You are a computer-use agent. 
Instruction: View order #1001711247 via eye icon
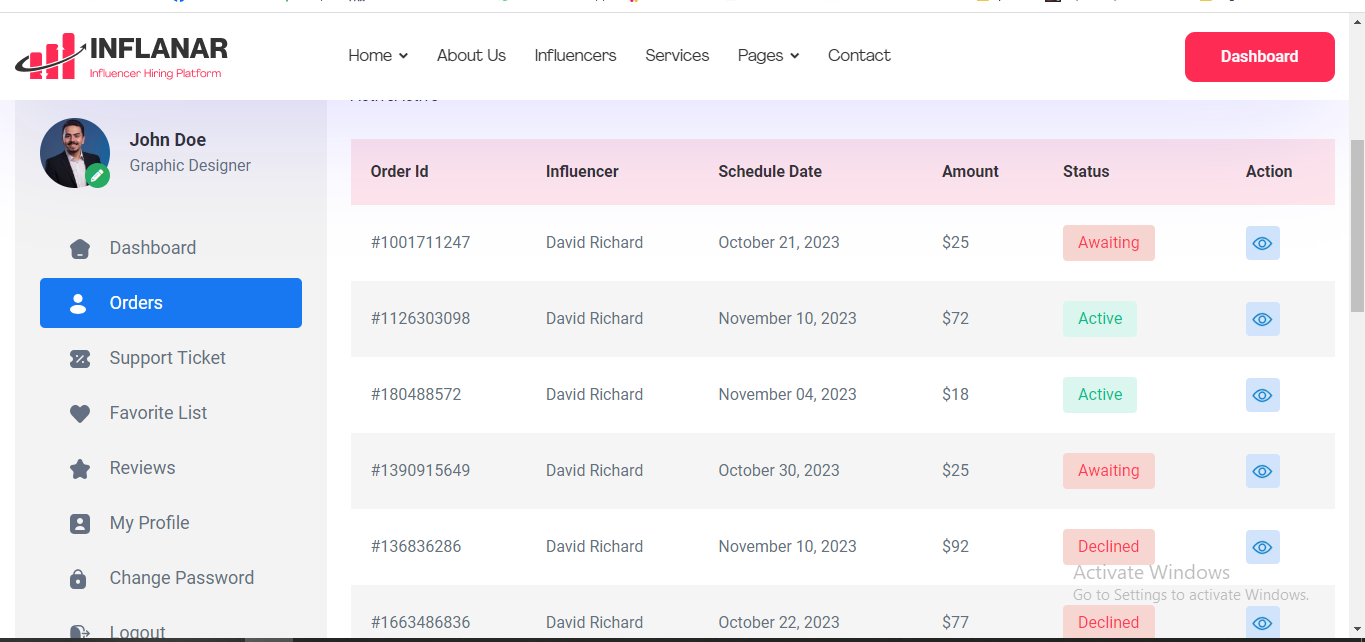(x=1262, y=243)
